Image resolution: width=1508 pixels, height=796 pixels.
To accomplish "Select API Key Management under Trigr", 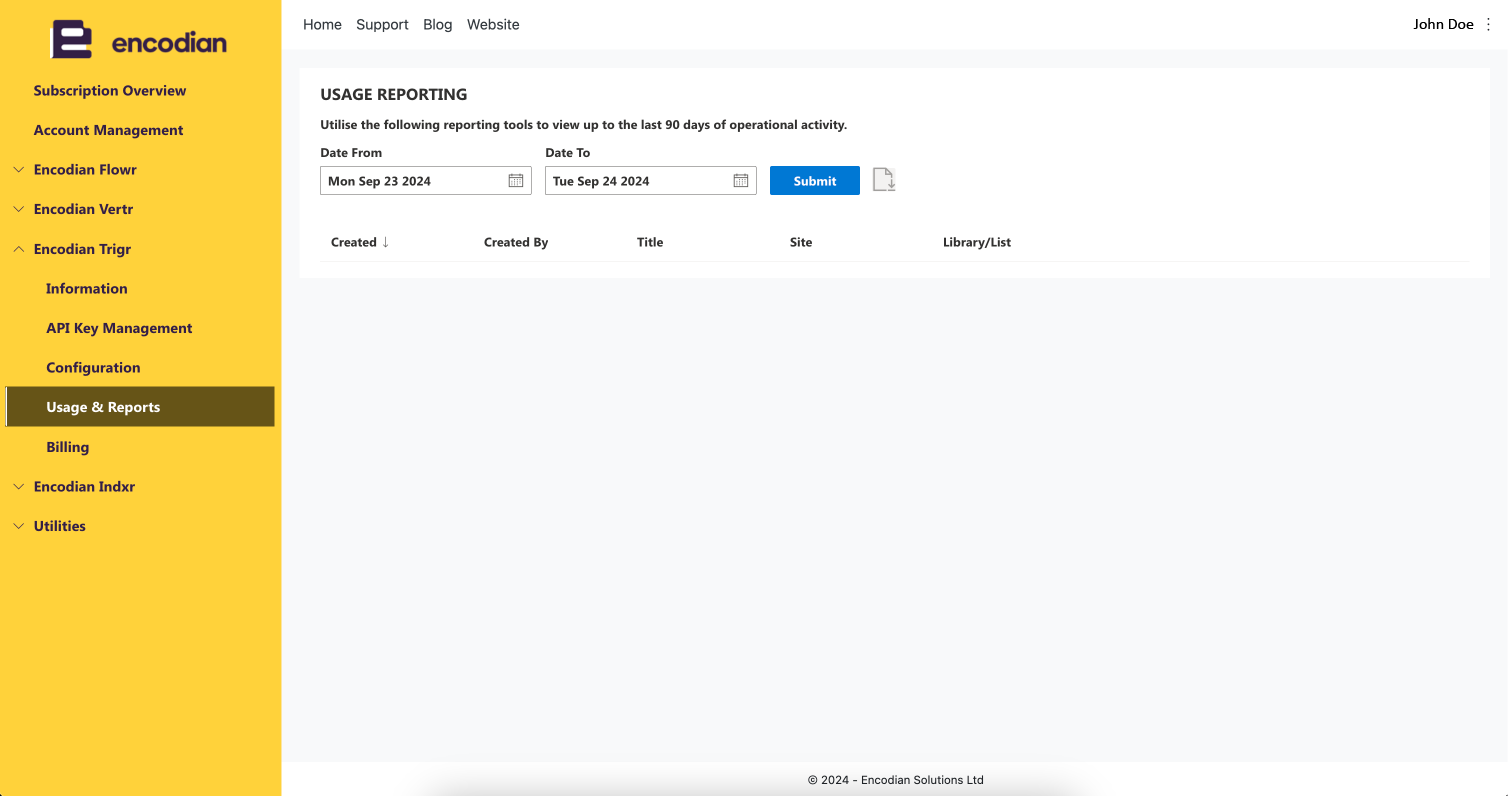I will coord(119,328).
